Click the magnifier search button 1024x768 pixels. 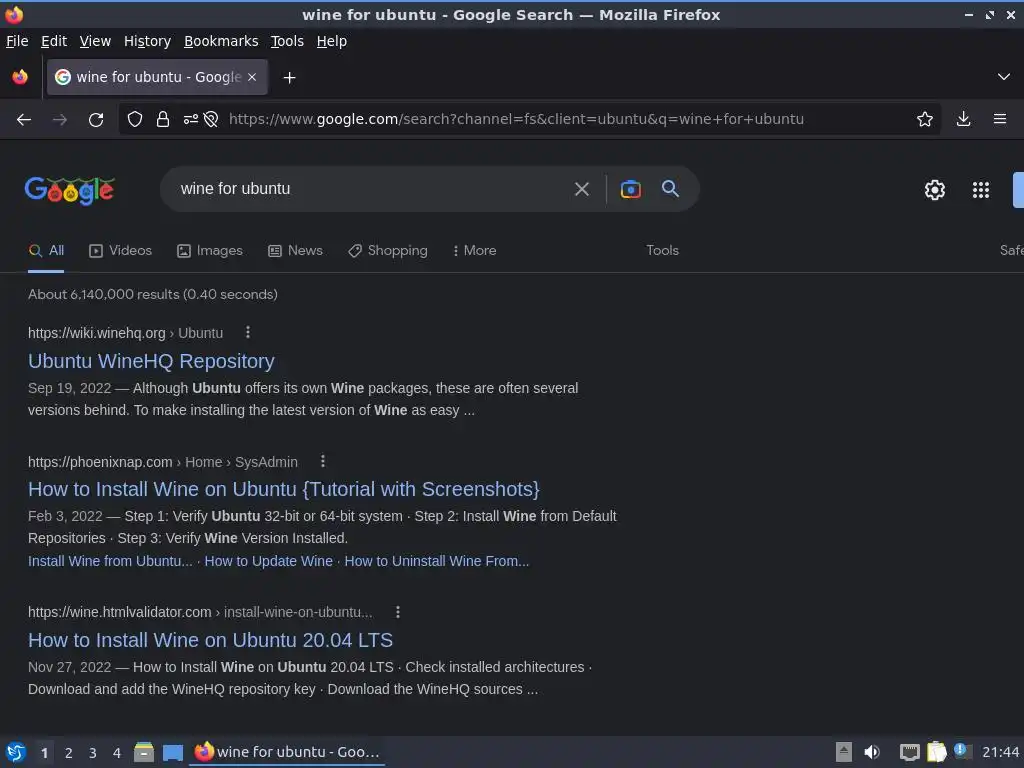[670, 189]
